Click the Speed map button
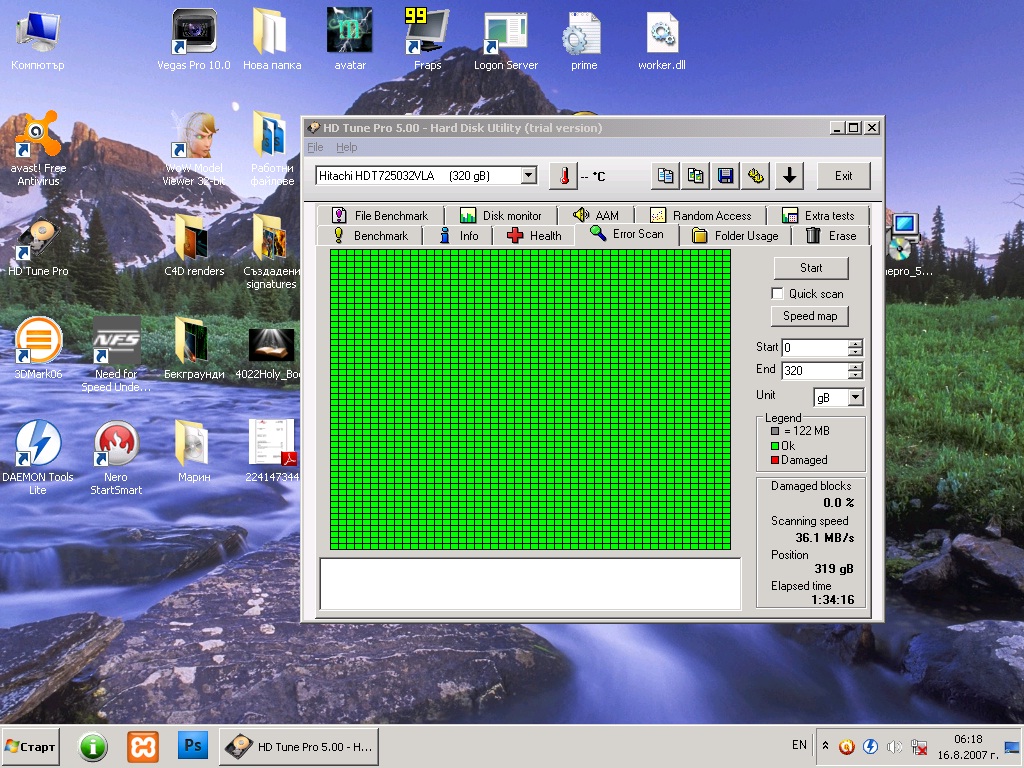The height and width of the screenshot is (768, 1024). [810, 316]
